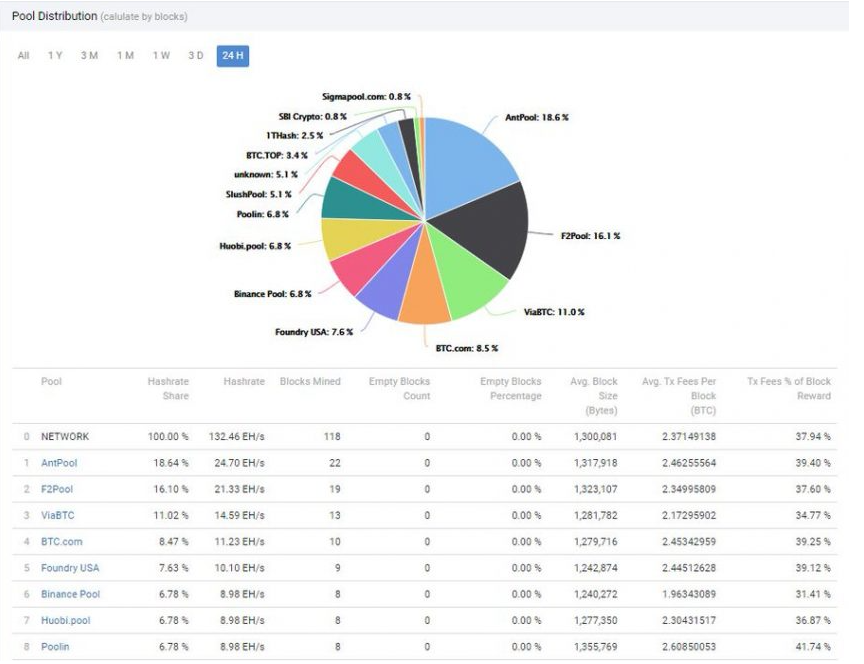Viewport: 864px width, 664px height.
Task: Open the Binance Pool link
Action: pos(71,595)
